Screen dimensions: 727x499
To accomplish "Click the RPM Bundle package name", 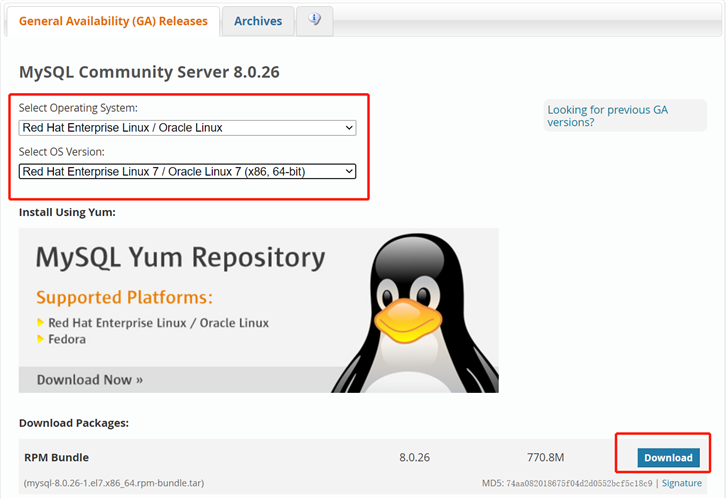I will pyautogui.click(x=57, y=458).
